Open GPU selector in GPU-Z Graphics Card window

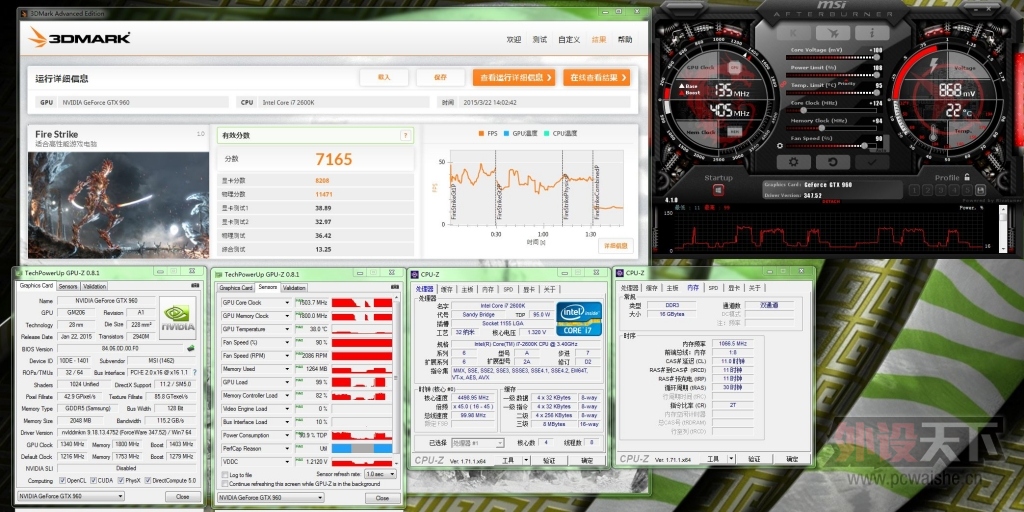click(71, 496)
